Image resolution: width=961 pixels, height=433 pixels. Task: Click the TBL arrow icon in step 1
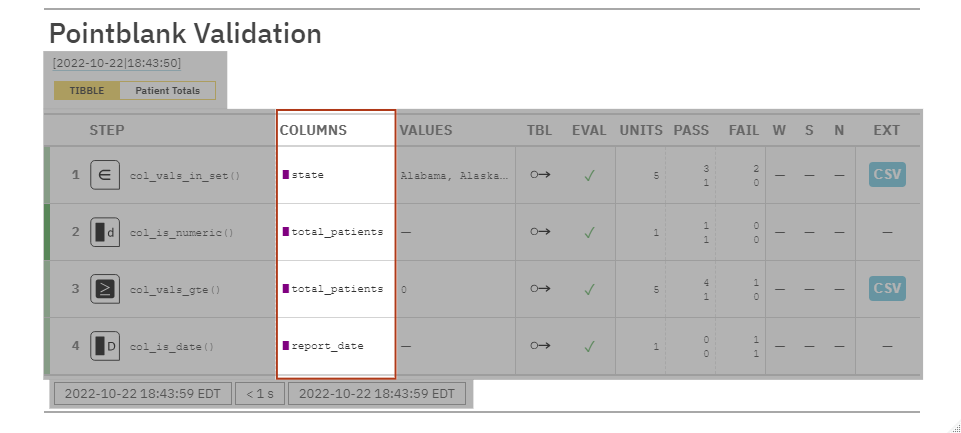pyautogui.click(x=540, y=175)
